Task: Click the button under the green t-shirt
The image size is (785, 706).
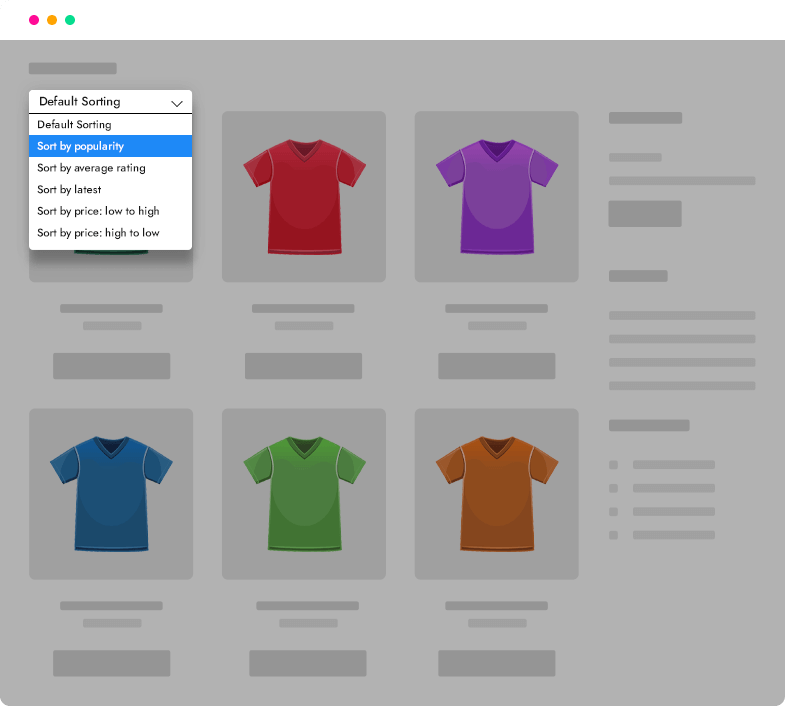Action: [308, 663]
